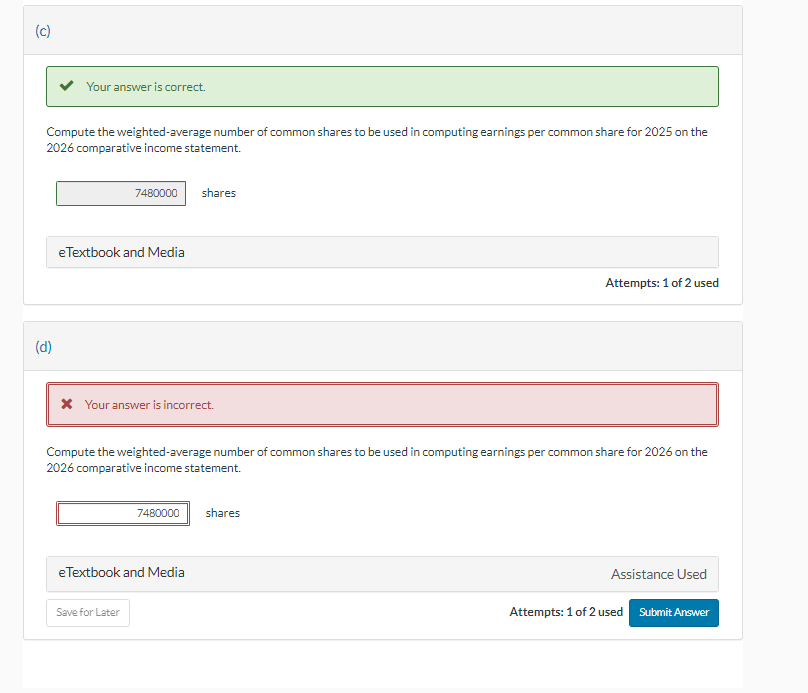Click the 'Your answer is incorrect' banner
Viewport: 808px width, 693px height.
click(x=382, y=404)
